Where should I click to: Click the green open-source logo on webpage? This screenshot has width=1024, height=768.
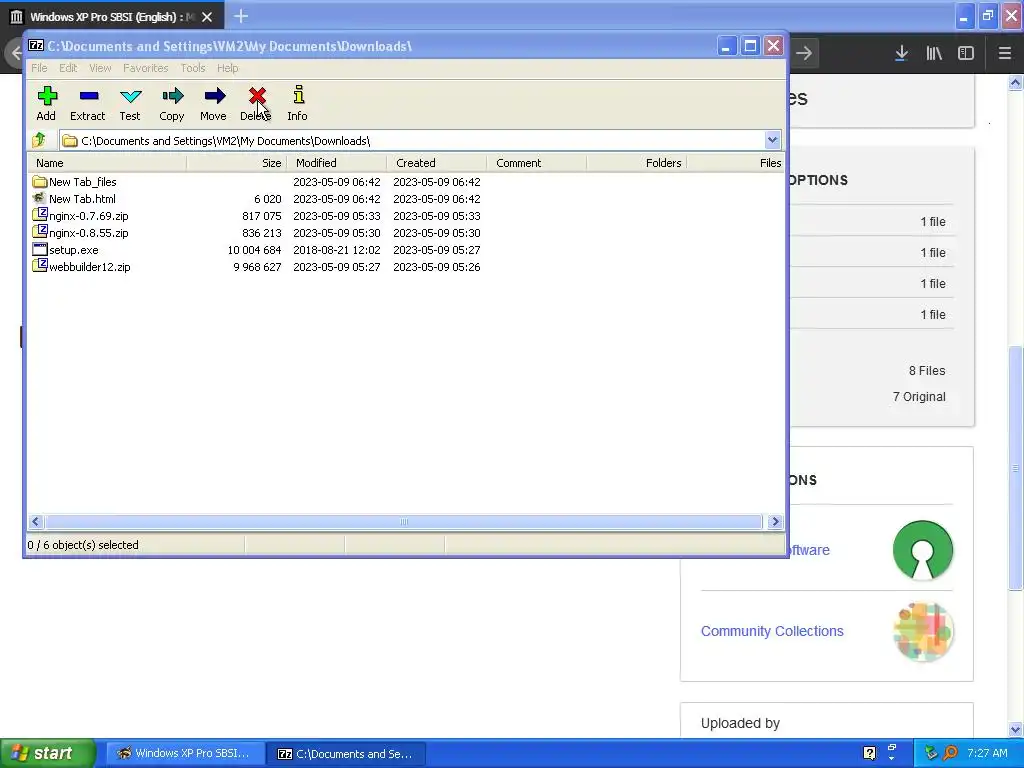coord(922,550)
